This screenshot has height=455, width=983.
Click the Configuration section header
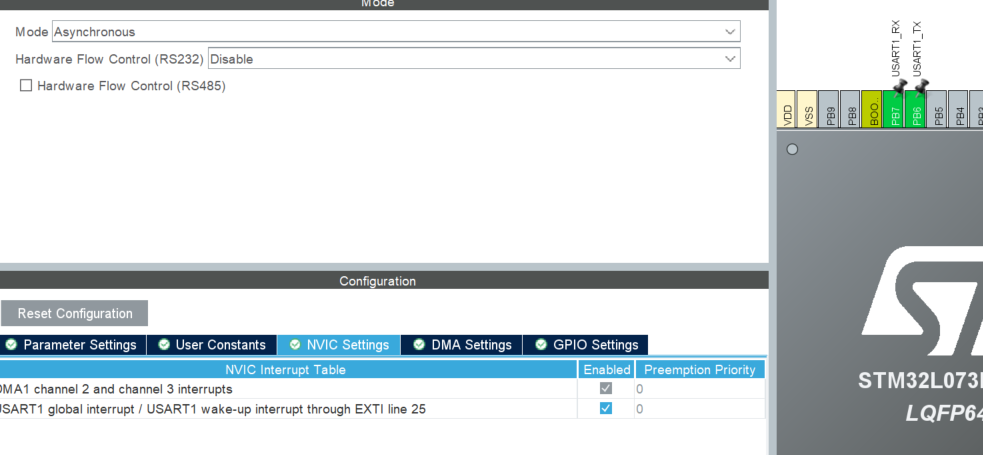coord(377,281)
